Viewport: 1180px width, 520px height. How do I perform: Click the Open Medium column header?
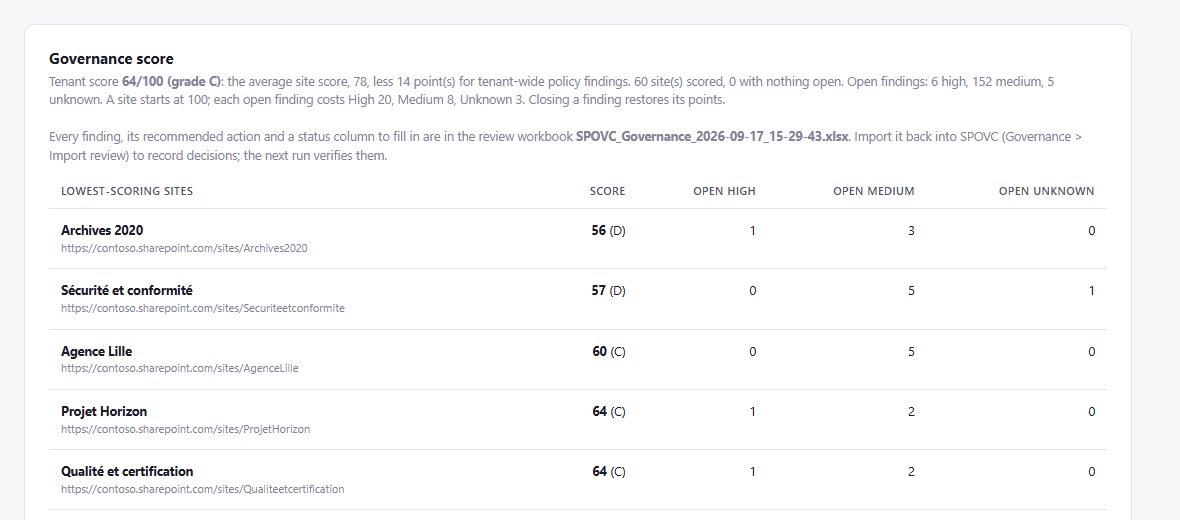click(x=874, y=191)
